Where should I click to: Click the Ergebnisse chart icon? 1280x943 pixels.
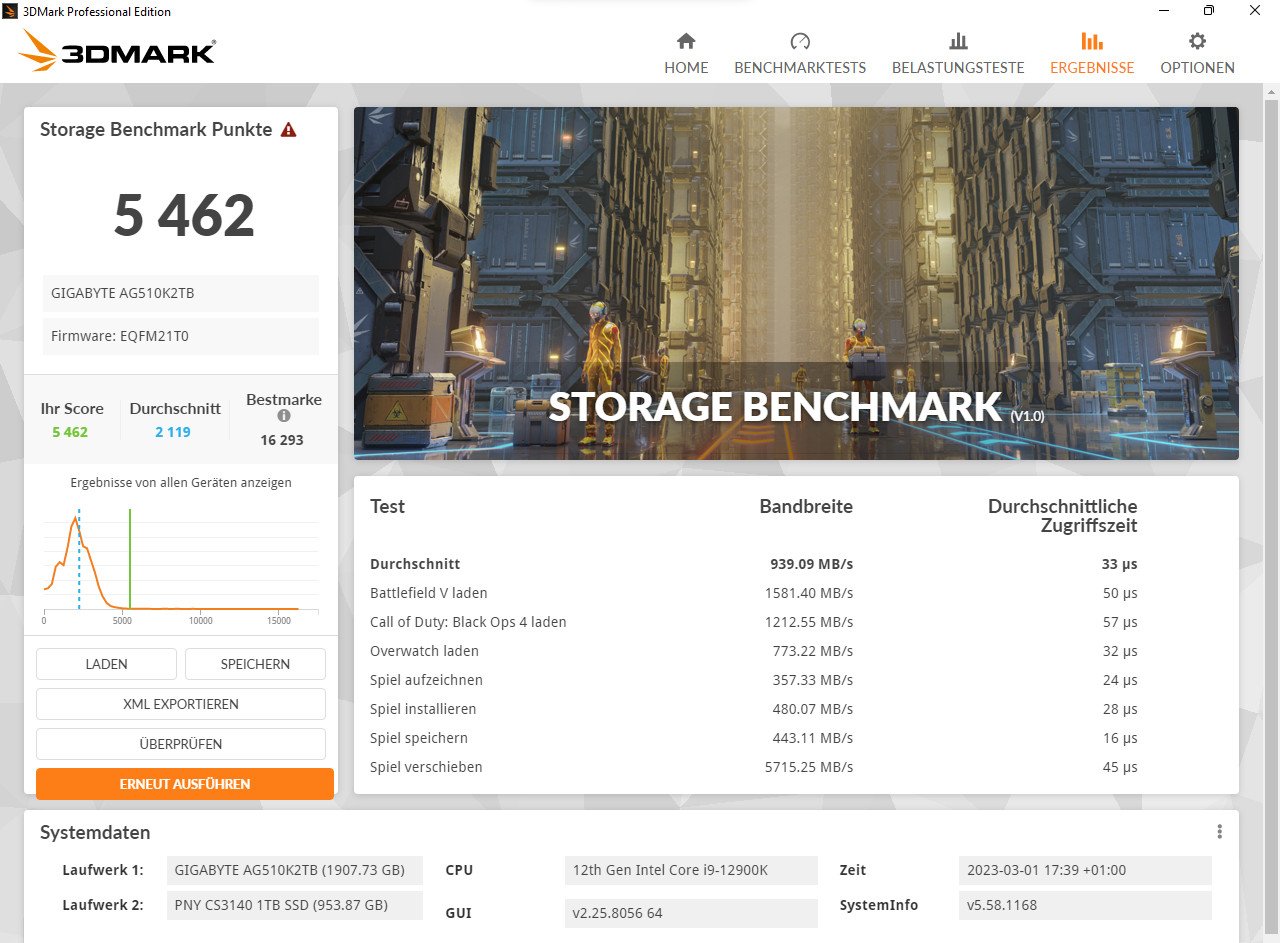[1092, 41]
